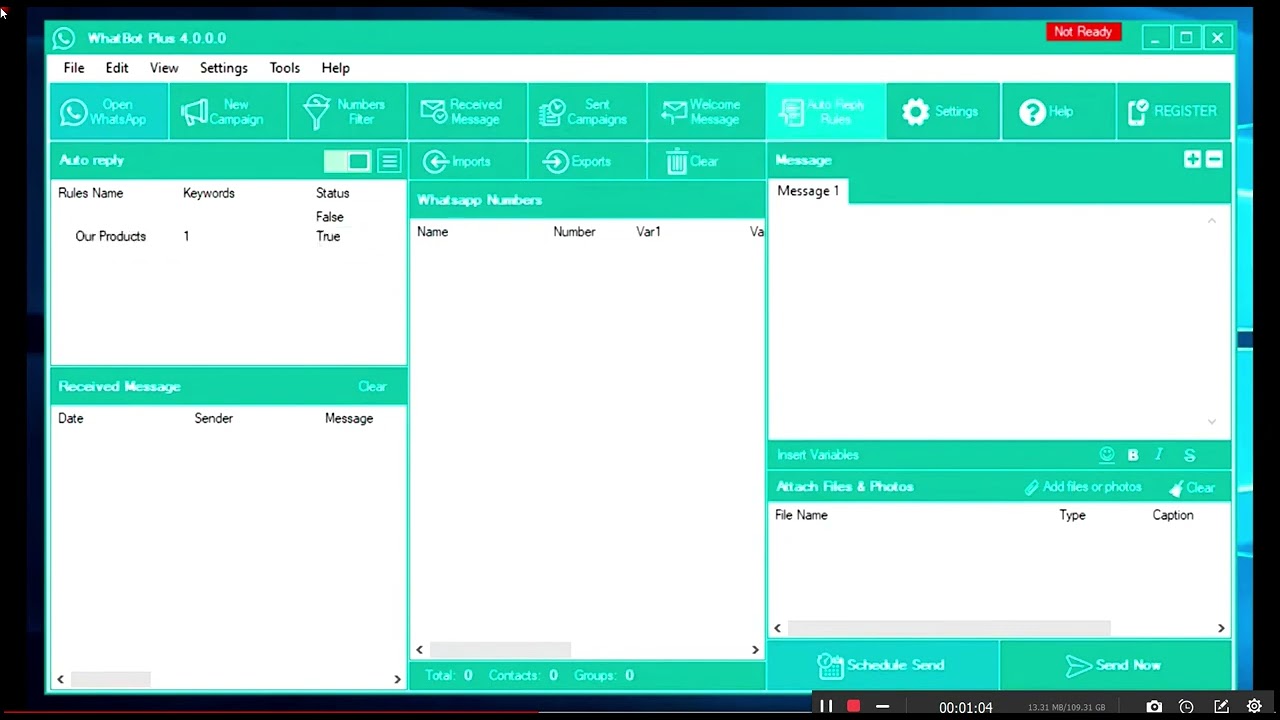Click the Rules Name column header
Viewport: 1280px width, 720px height.
pyautogui.click(x=91, y=193)
